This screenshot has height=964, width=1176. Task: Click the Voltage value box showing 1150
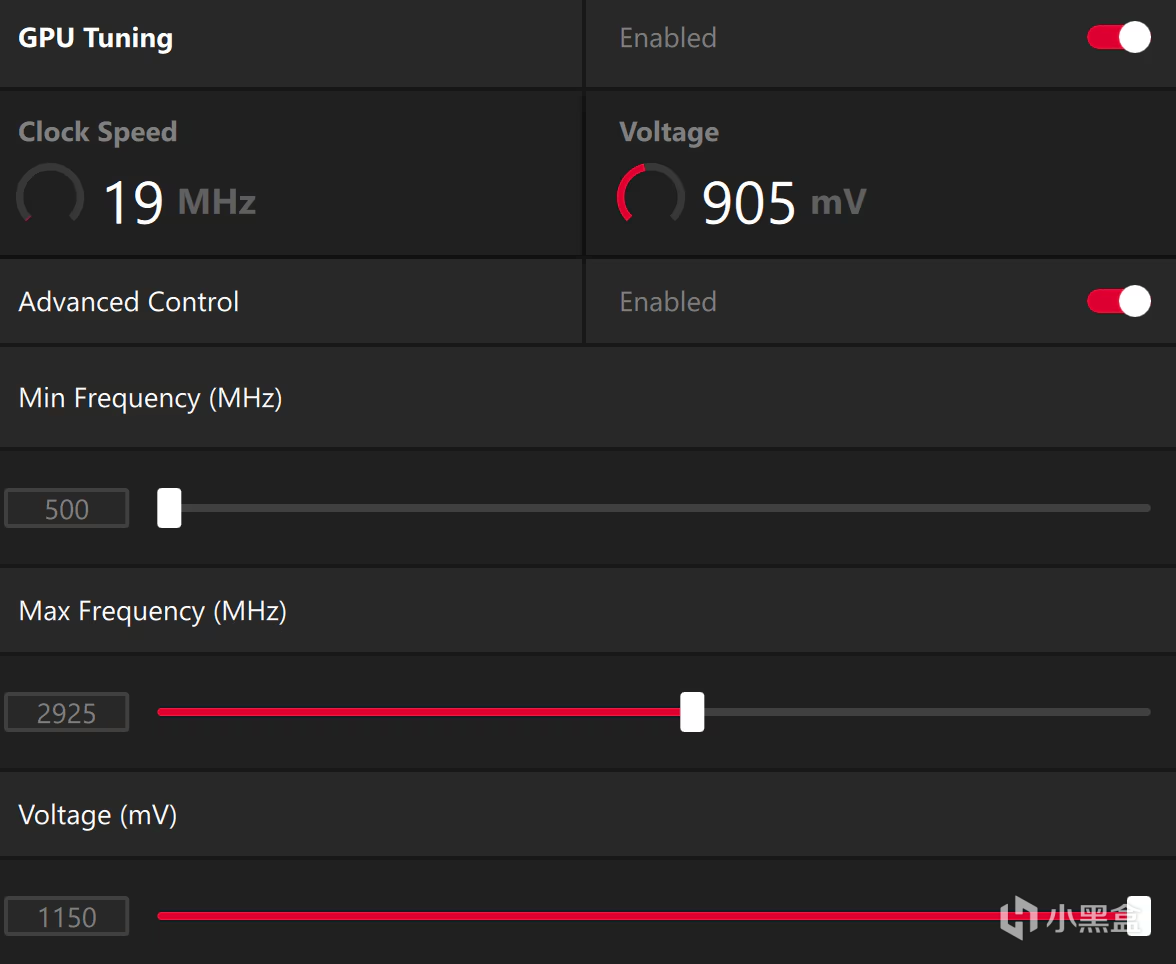point(67,917)
